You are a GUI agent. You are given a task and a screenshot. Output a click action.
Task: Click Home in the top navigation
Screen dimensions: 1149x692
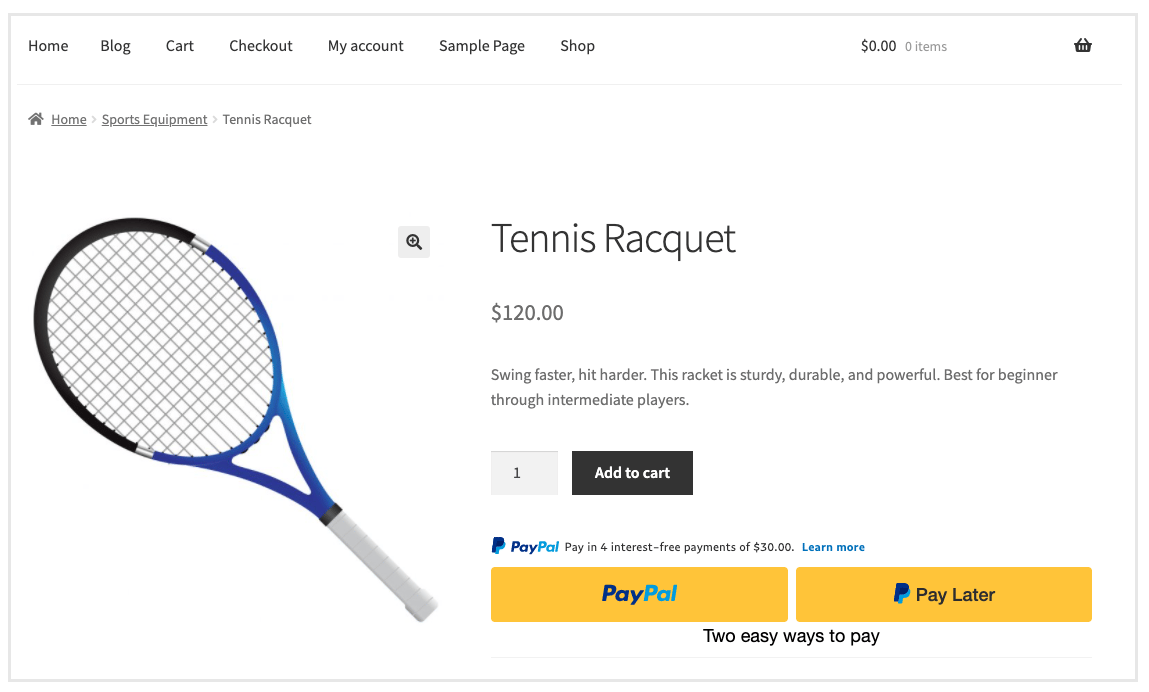(x=48, y=46)
